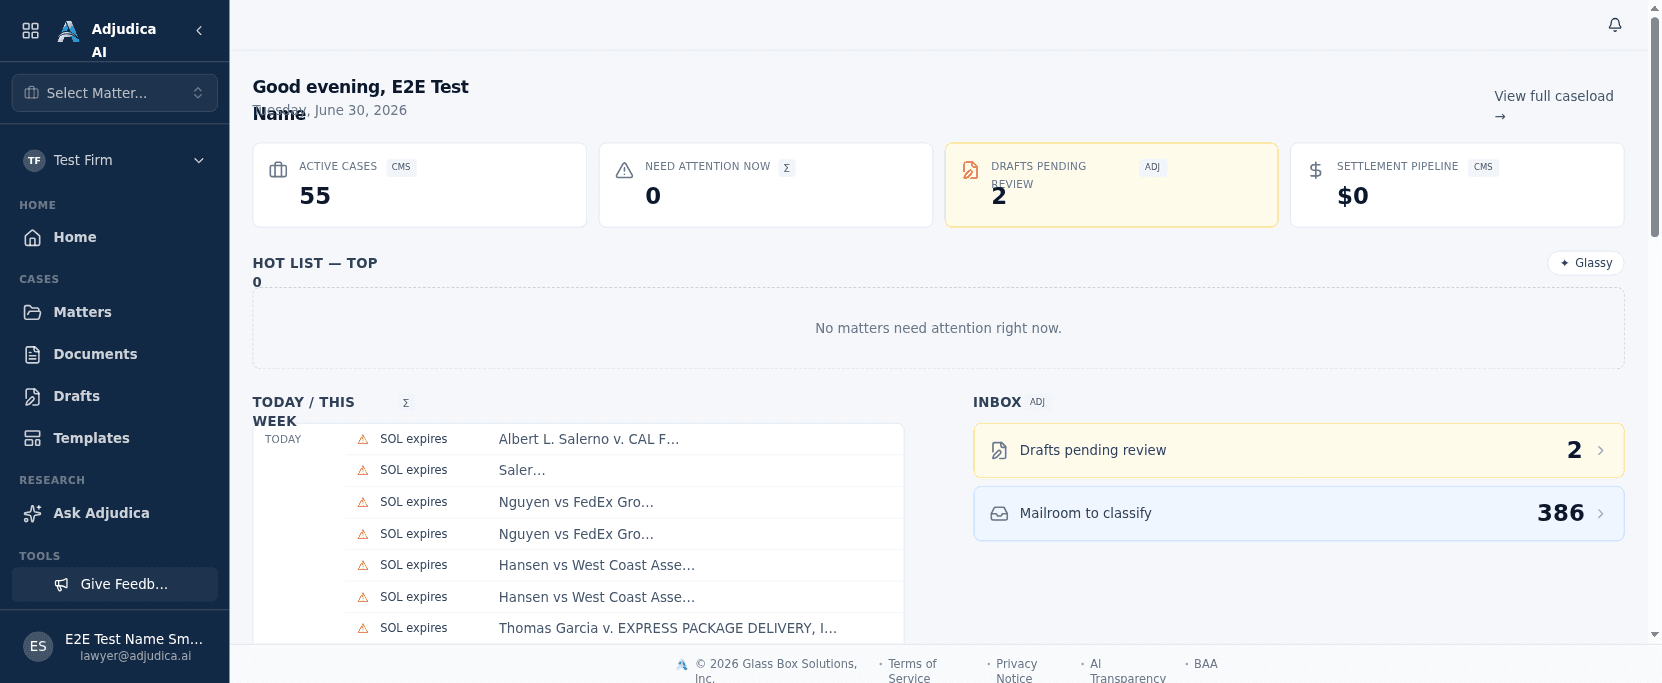The height and width of the screenshot is (683, 1662).
Task: Open Drafts in sidebar
Action: pos(115,397)
